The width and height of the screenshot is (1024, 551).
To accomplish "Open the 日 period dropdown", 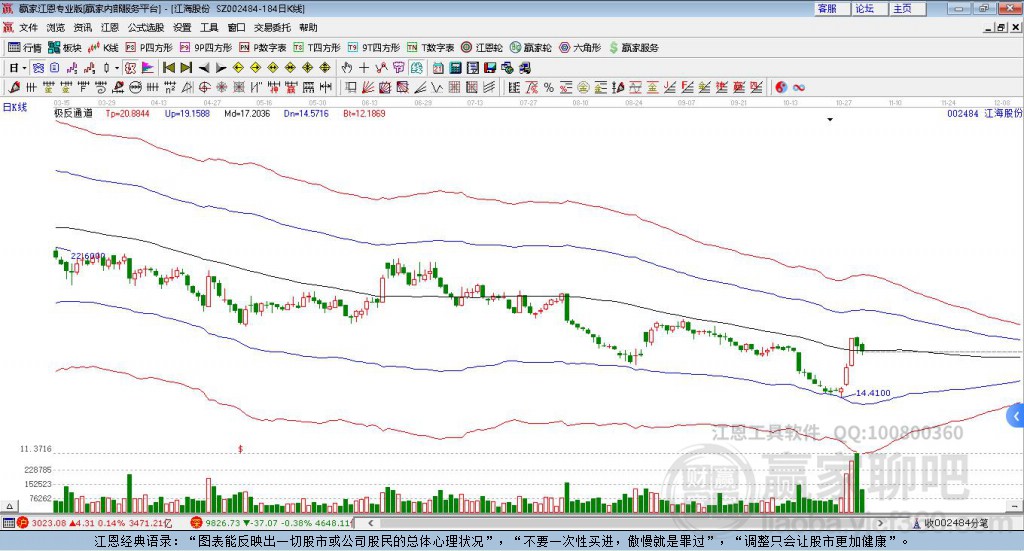I will (x=18, y=67).
